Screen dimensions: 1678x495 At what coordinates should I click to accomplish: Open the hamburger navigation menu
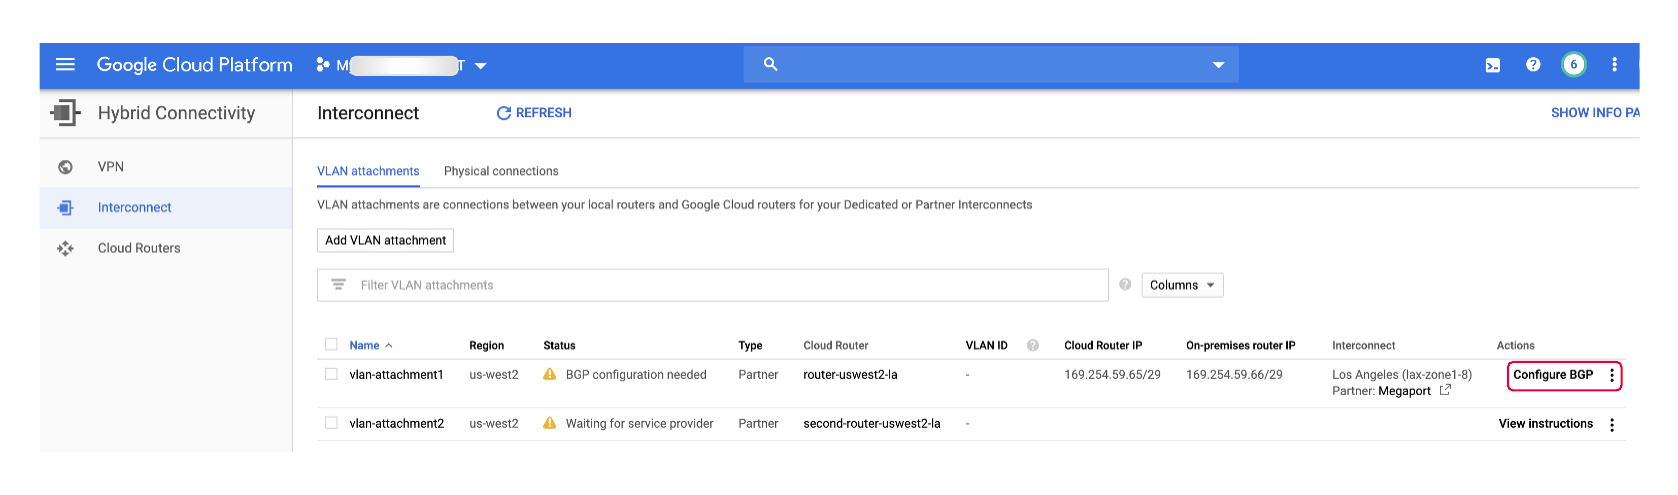click(x=65, y=65)
